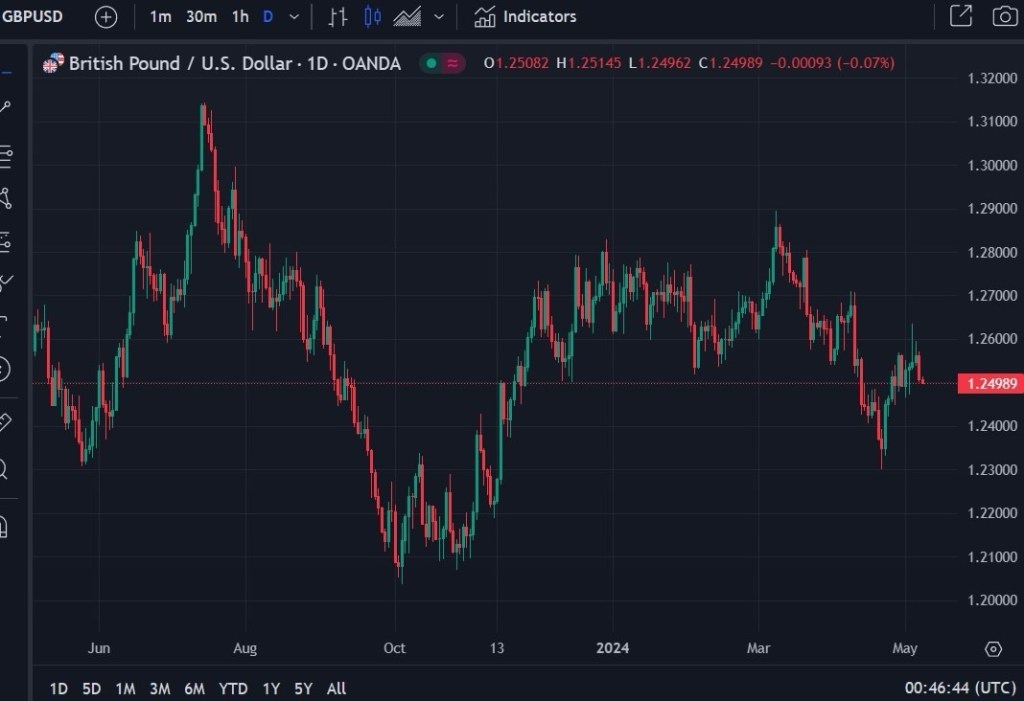Viewport: 1024px width, 701px height.
Task: Open the Indicators button
Action: coord(526,17)
